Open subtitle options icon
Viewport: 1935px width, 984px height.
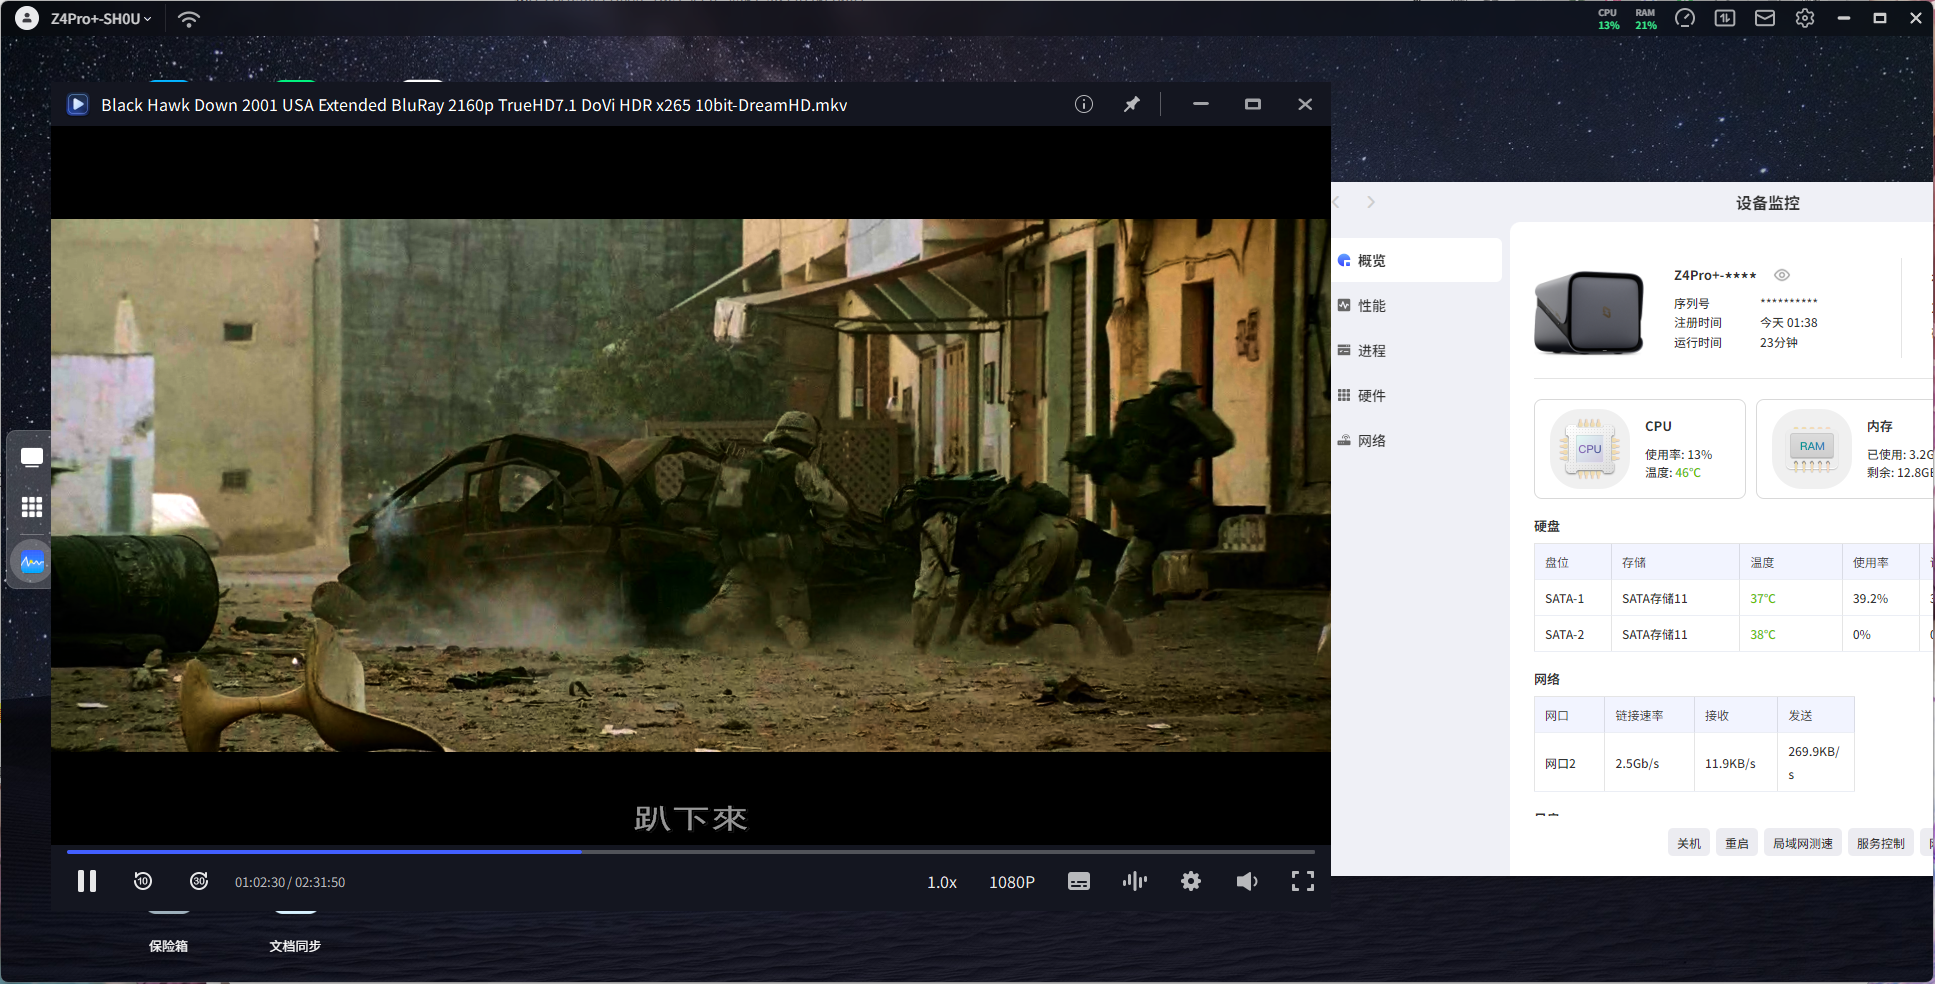pos(1079,881)
